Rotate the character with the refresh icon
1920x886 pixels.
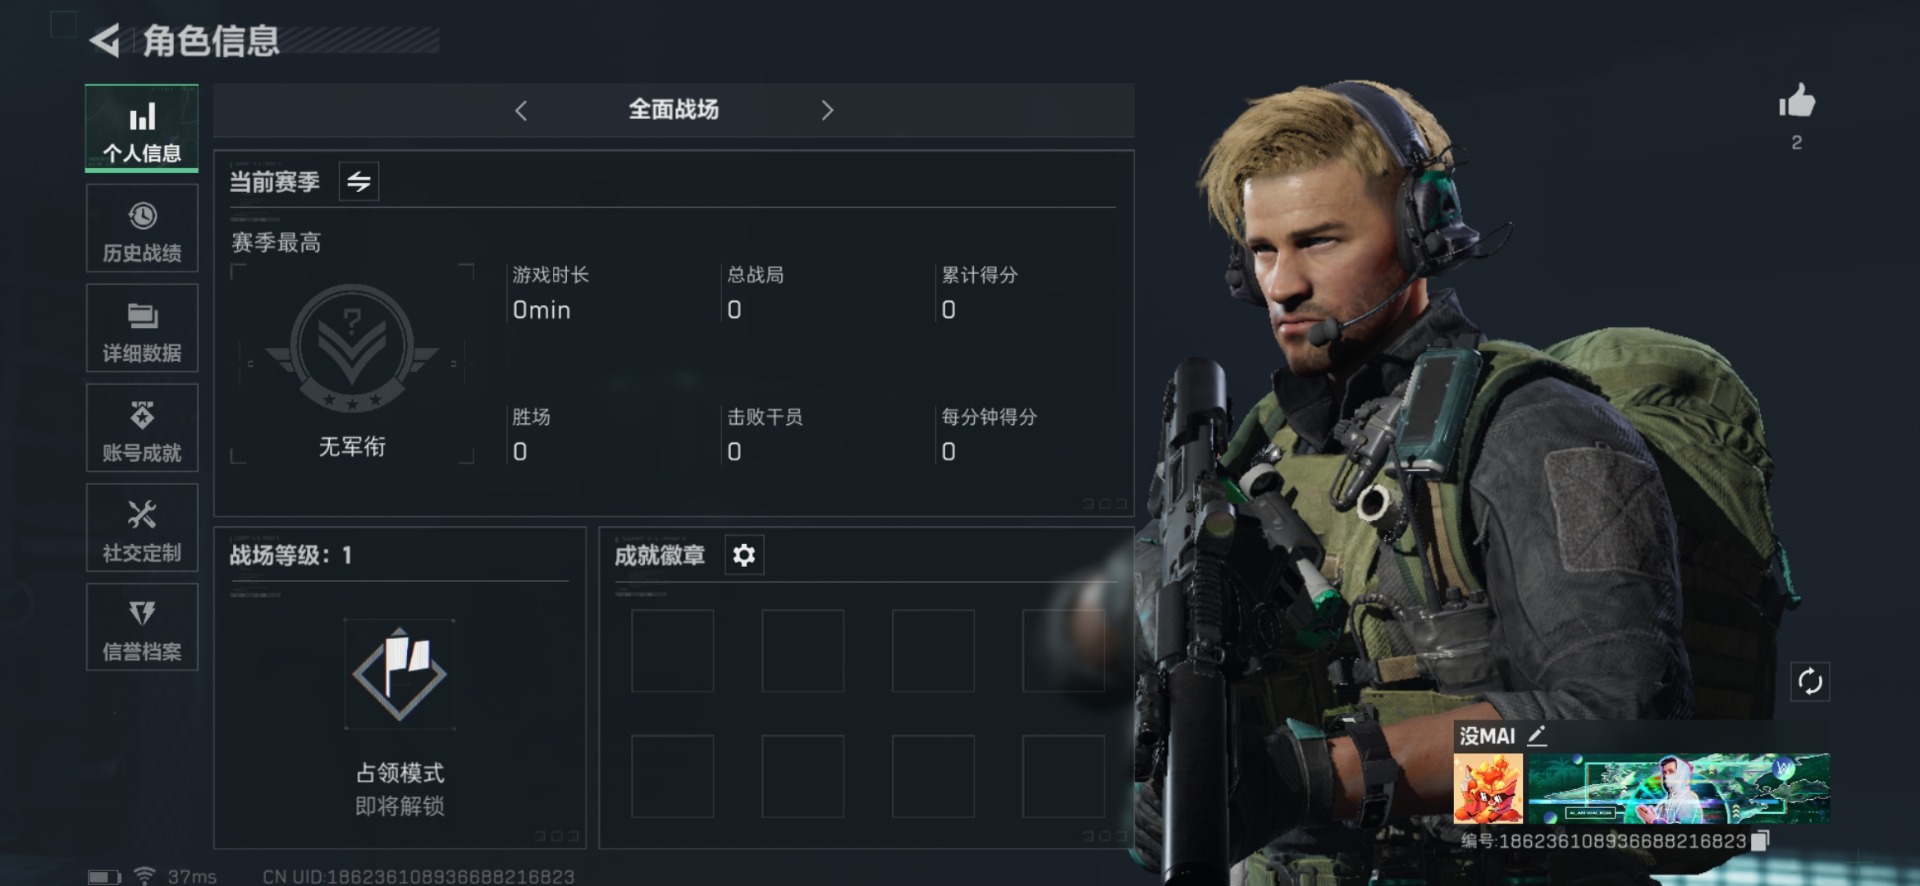pyautogui.click(x=1810, y=682)
